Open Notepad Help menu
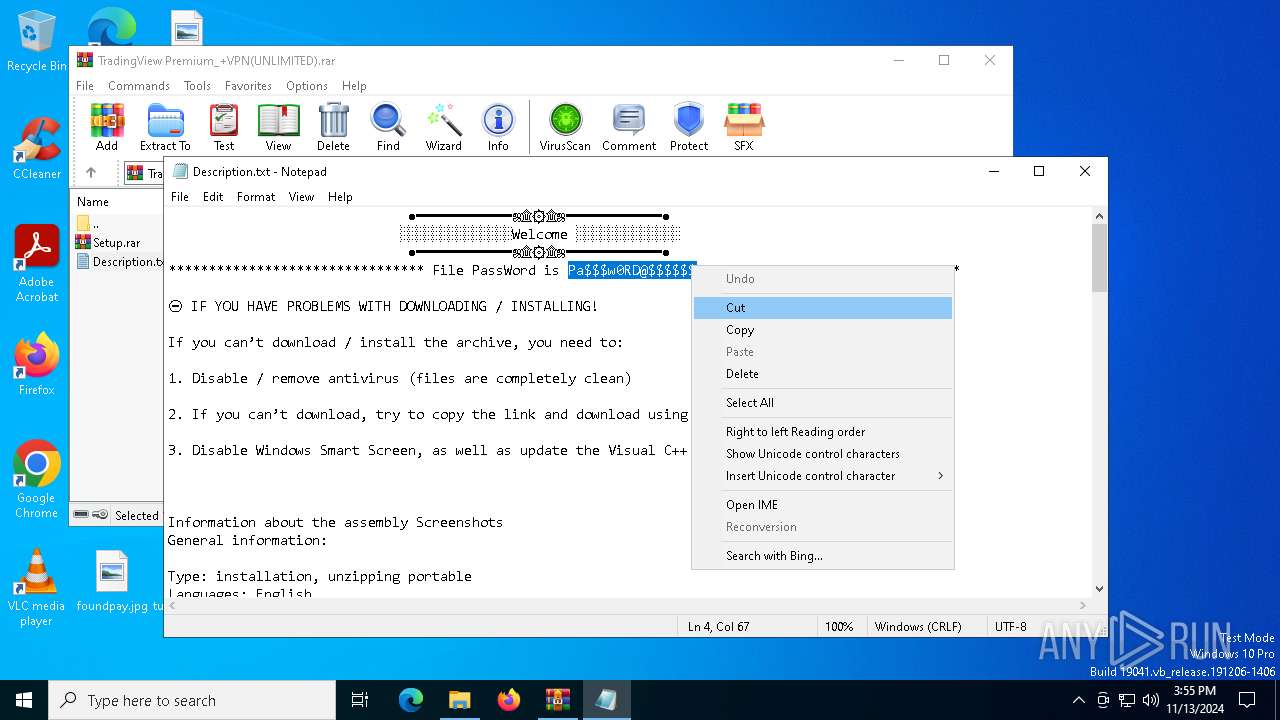This screenshot has width=1280, height=720. [340, 197]
